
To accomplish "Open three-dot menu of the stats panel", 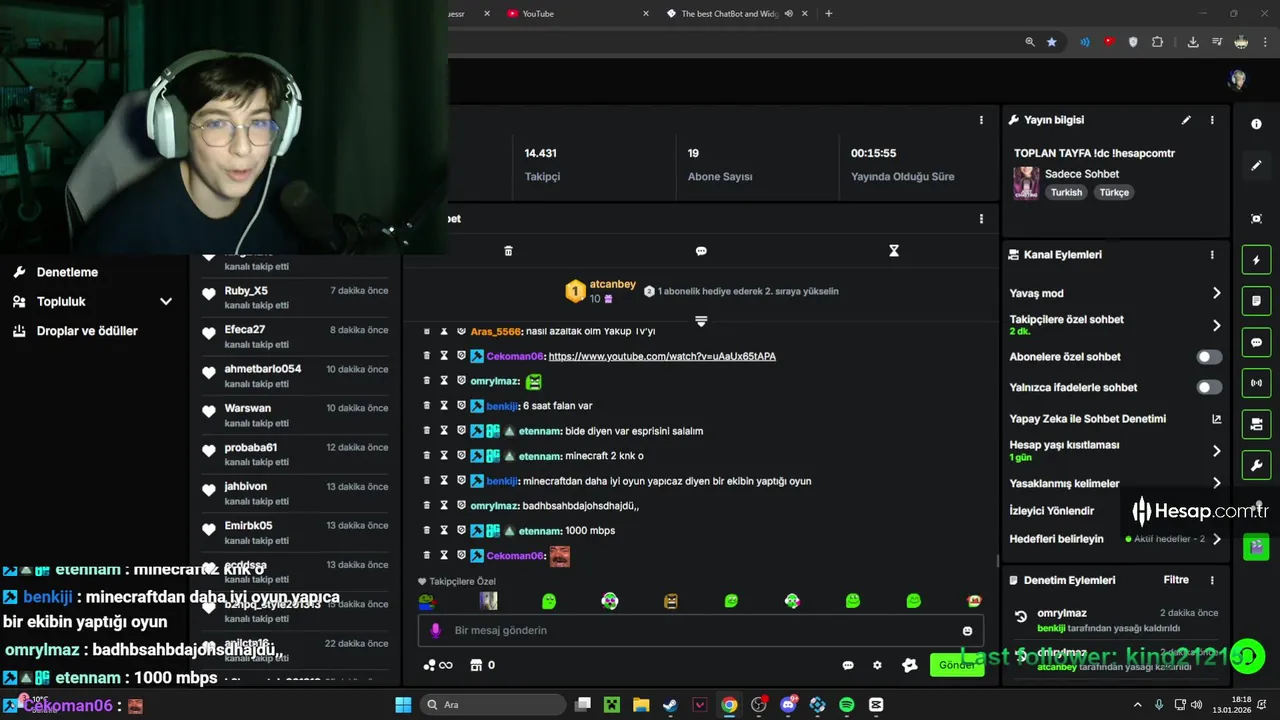I will tap(981, 120).
